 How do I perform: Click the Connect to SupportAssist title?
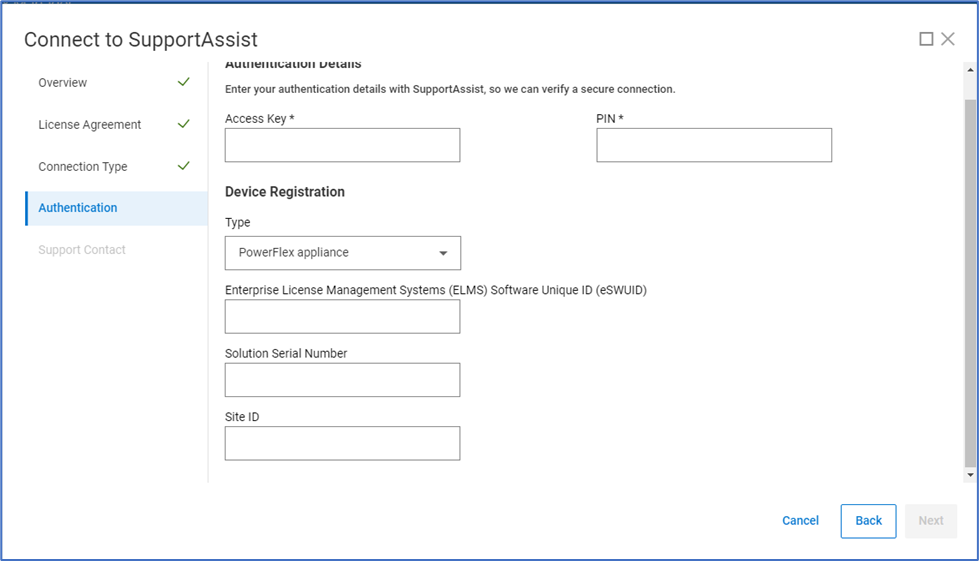pos(140,39)
